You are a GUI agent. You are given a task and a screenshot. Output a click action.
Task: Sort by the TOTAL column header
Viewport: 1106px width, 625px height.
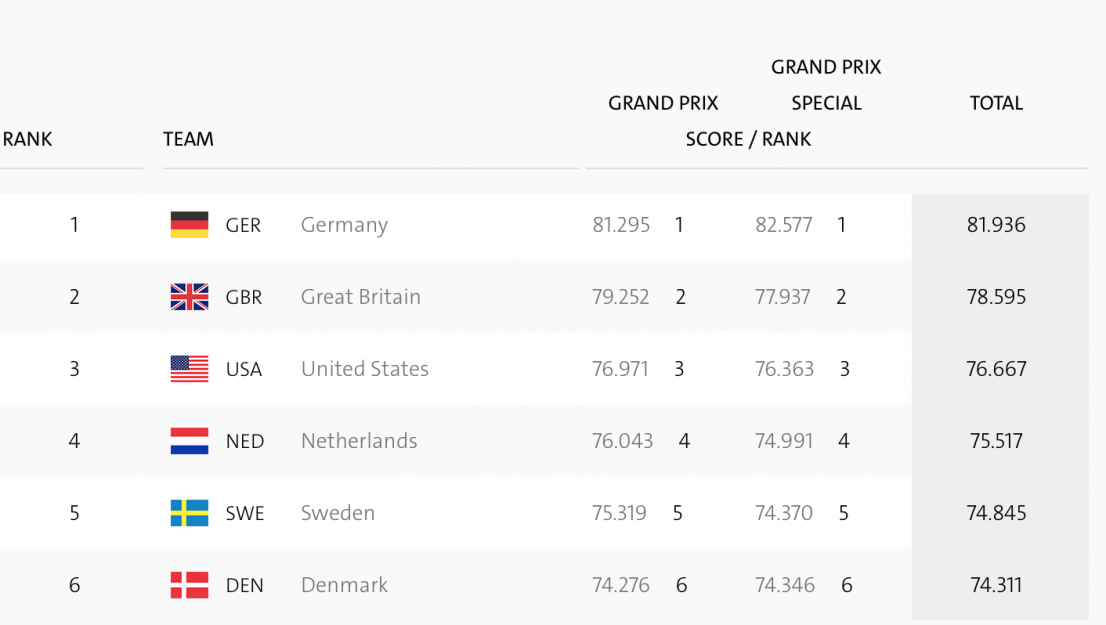996,103
